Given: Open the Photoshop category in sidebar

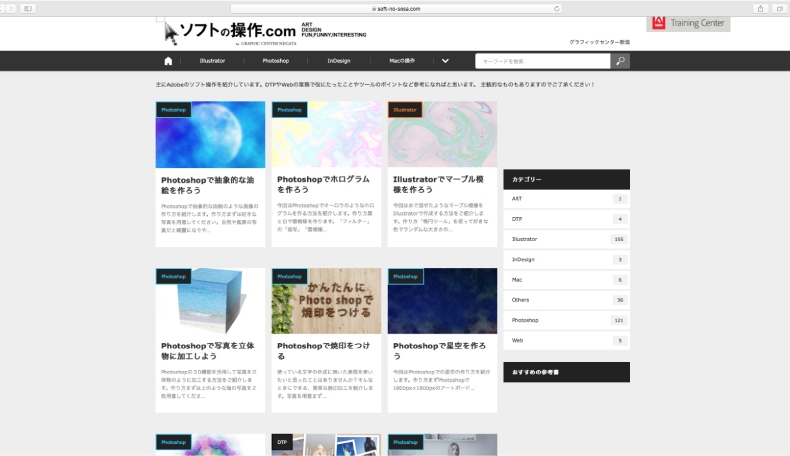Looking at the screenshot, I should pyautogui.click(x=566, y=320).
